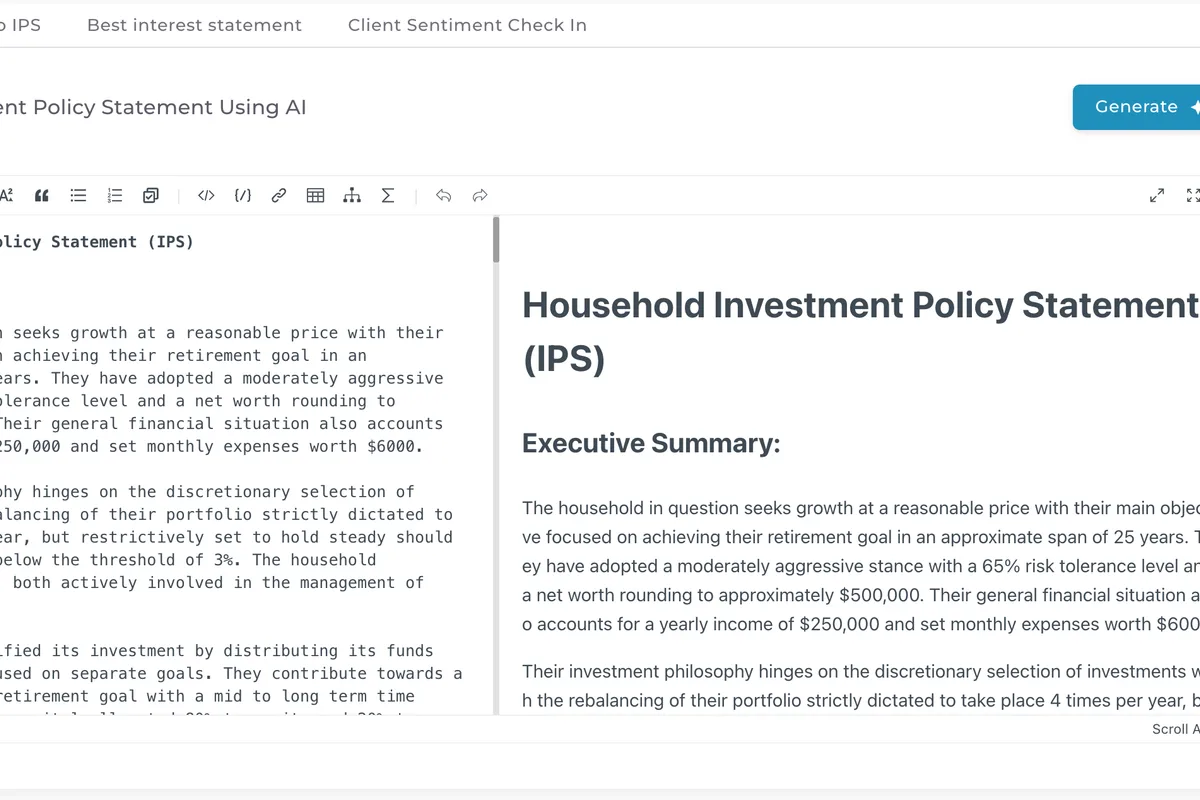Expand the editor with the diagonal arrows icon
Screen dimensions: 1200x800
click(1157, 196)
